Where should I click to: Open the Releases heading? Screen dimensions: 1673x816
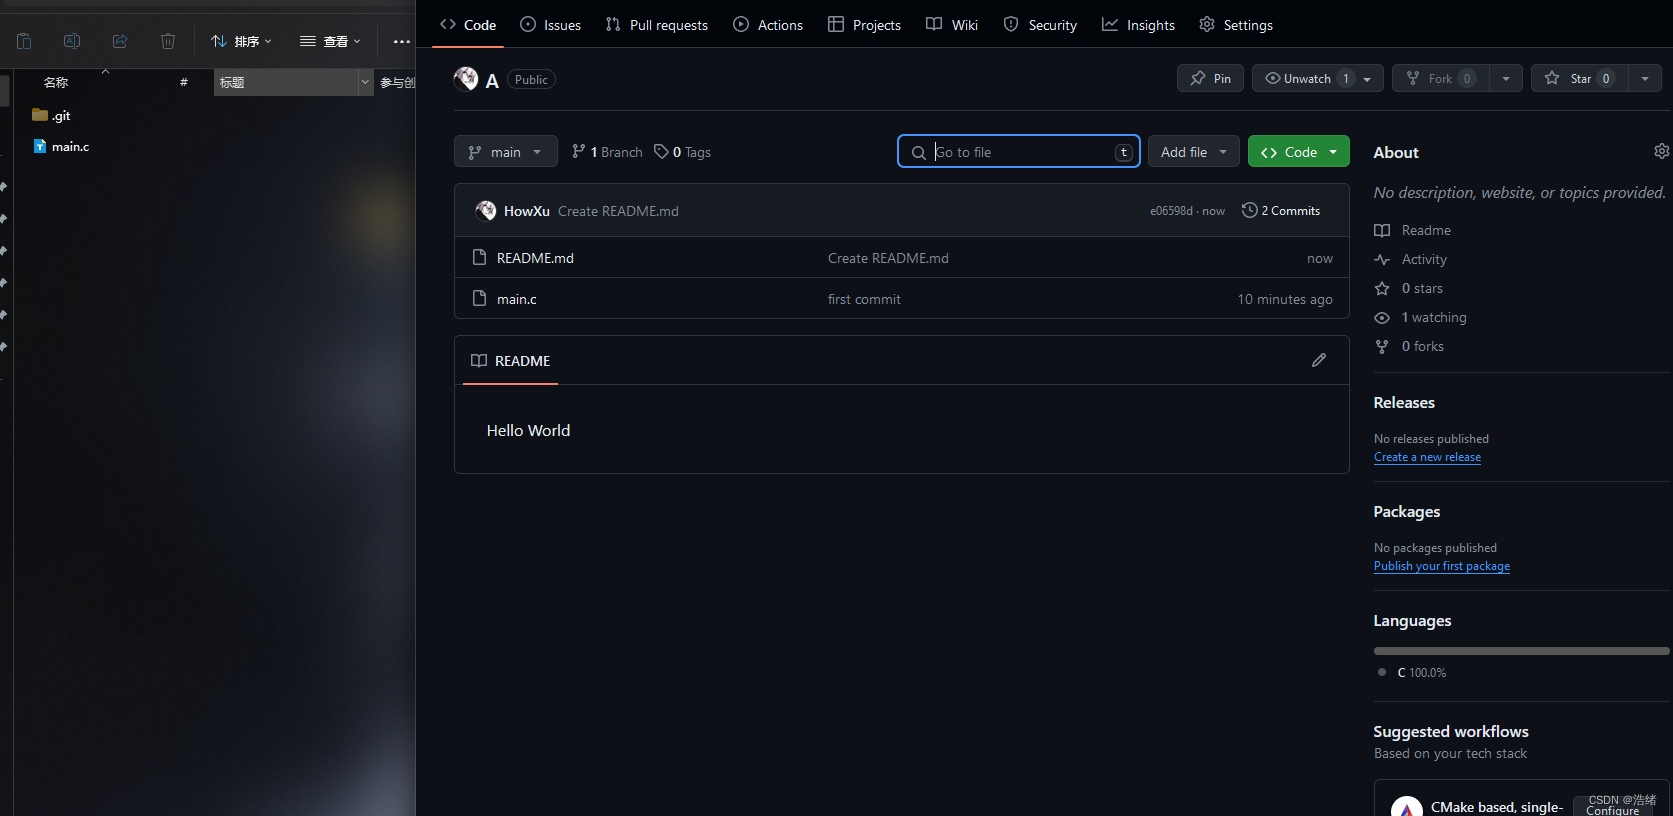pos(1404,402)
